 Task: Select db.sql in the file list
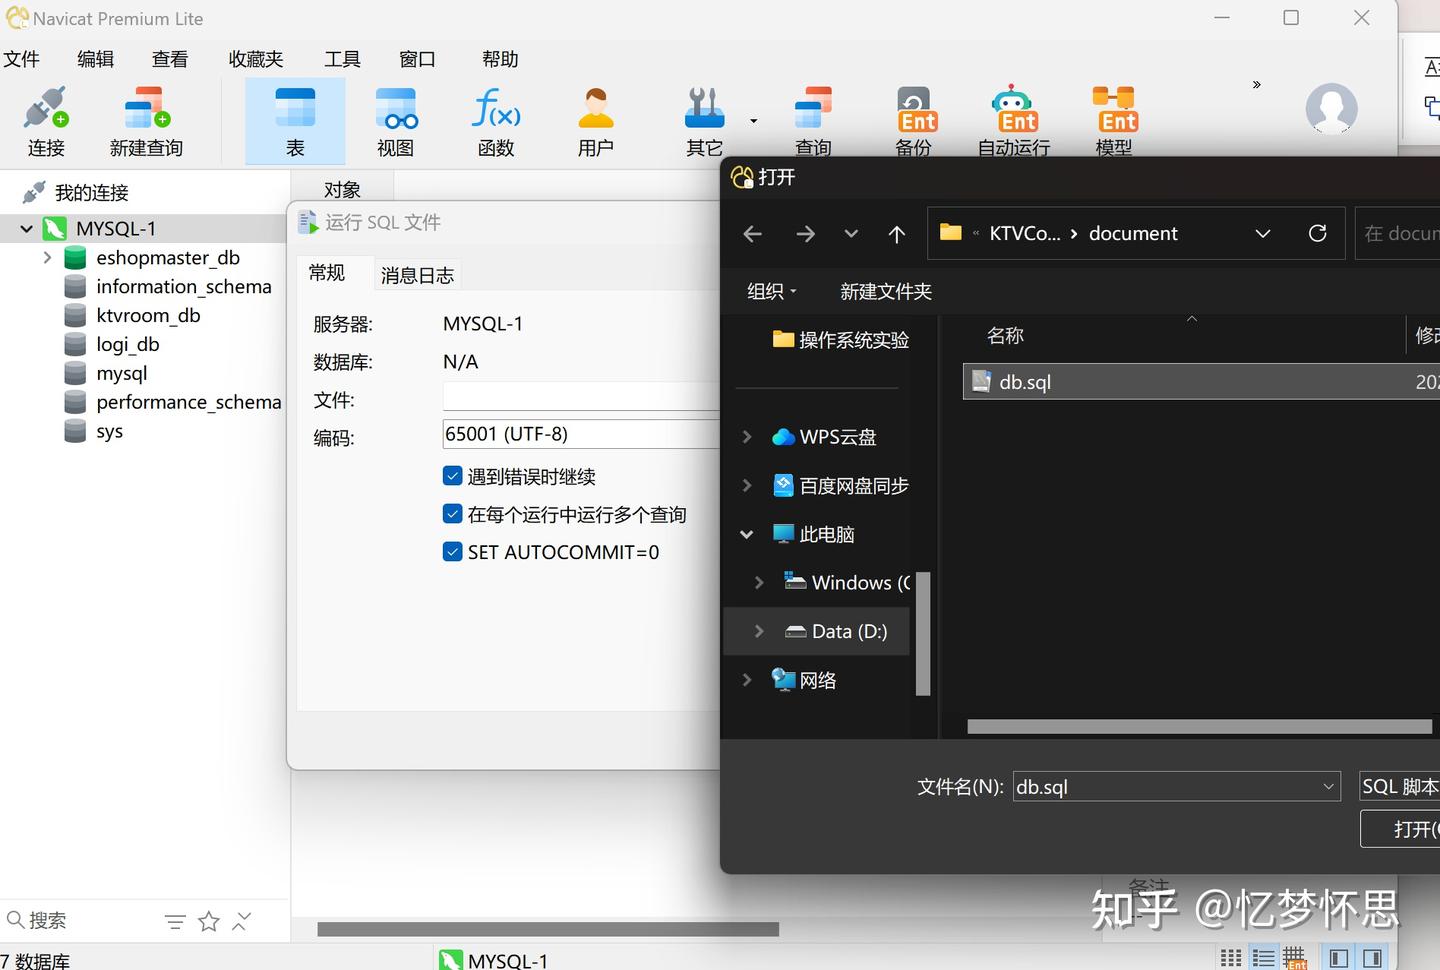[x=1024, y=381]
